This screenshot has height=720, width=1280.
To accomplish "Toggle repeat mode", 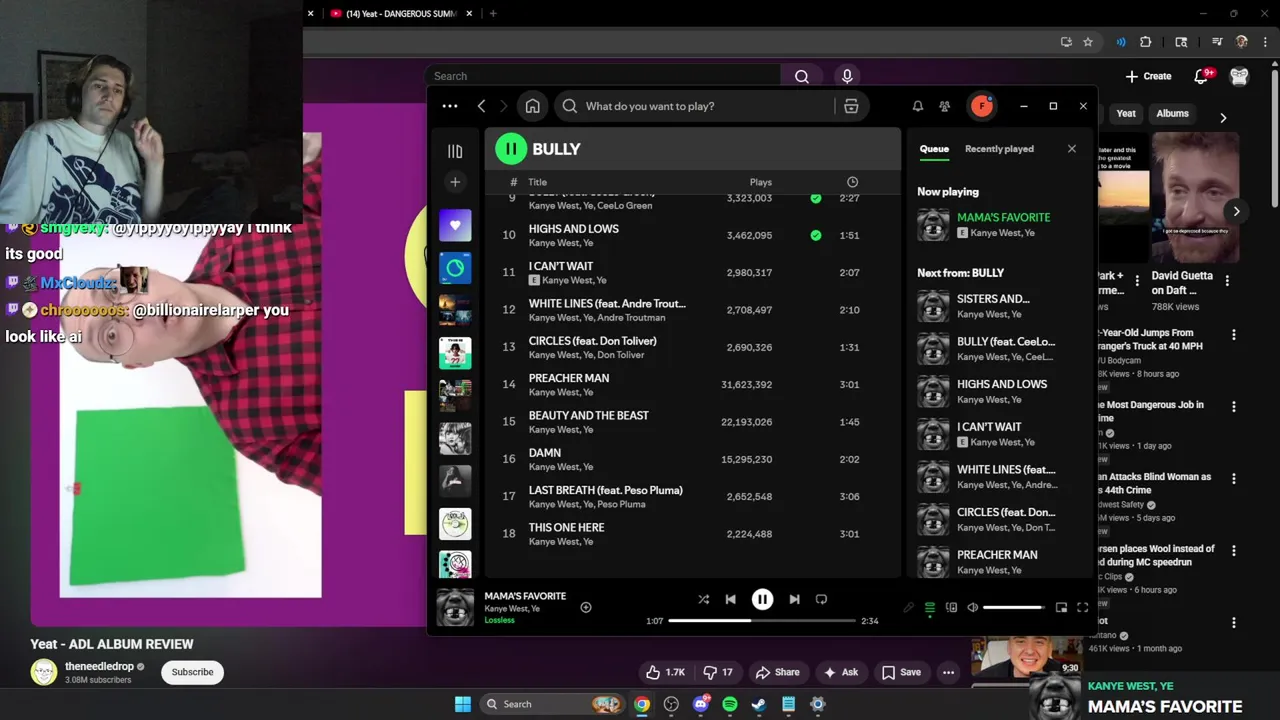I will click(821, 599).
